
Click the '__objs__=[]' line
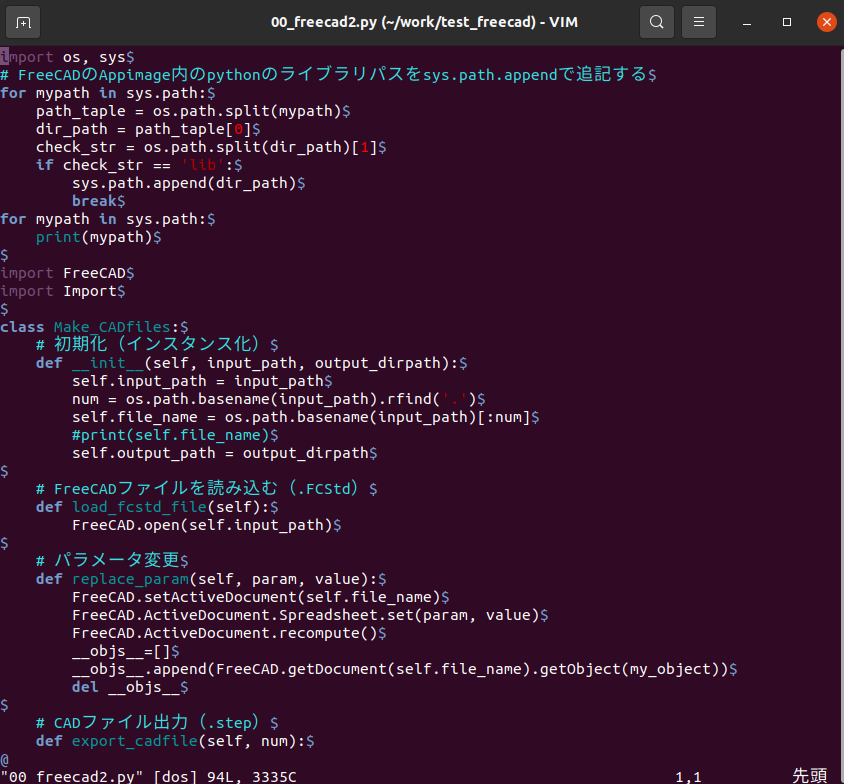pyautogui.click(x=125, y=651)
